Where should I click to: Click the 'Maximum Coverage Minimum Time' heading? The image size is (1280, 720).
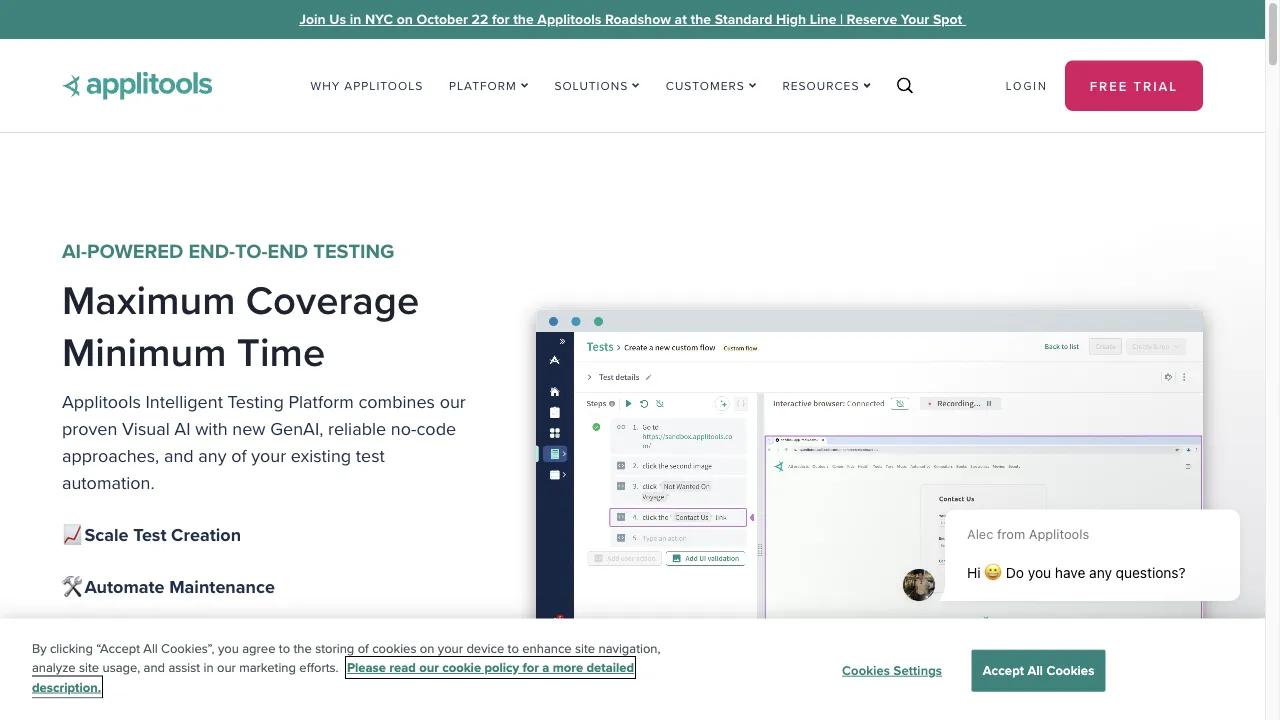click(x=240, y=327)
